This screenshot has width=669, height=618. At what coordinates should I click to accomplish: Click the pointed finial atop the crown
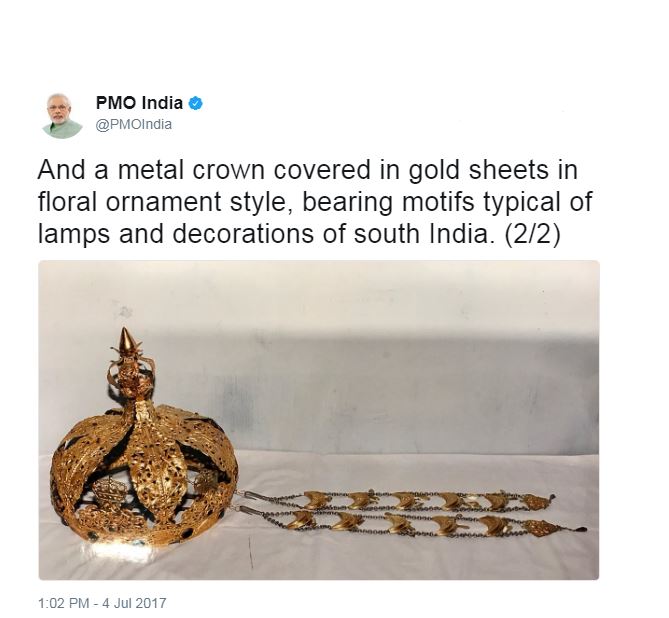125,341
